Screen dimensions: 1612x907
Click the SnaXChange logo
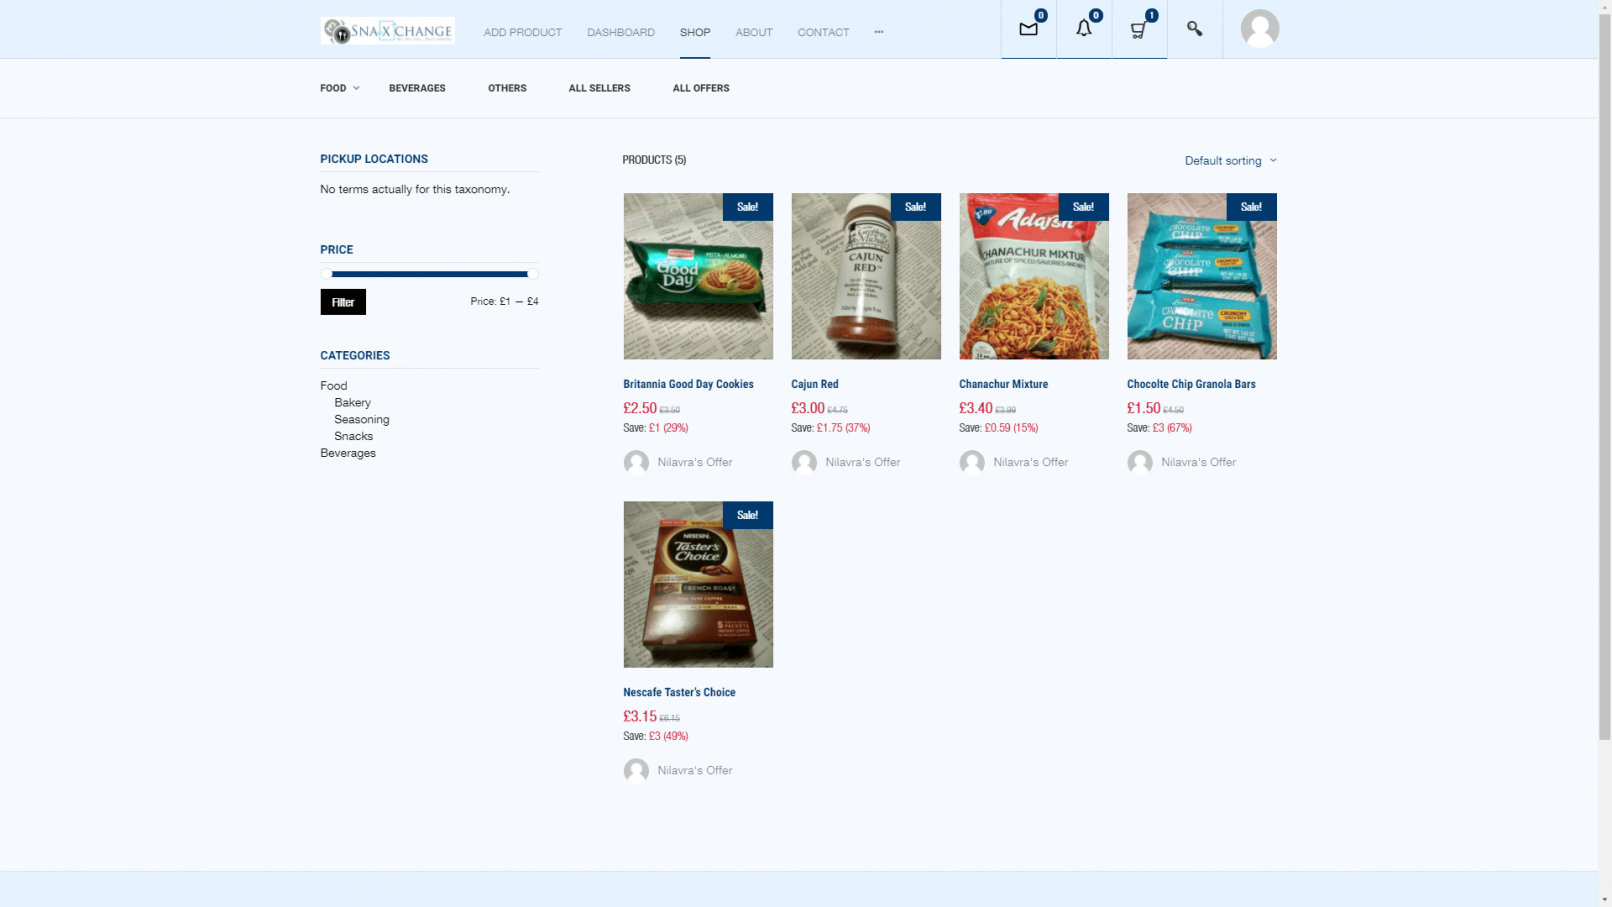tap(388, 31)
